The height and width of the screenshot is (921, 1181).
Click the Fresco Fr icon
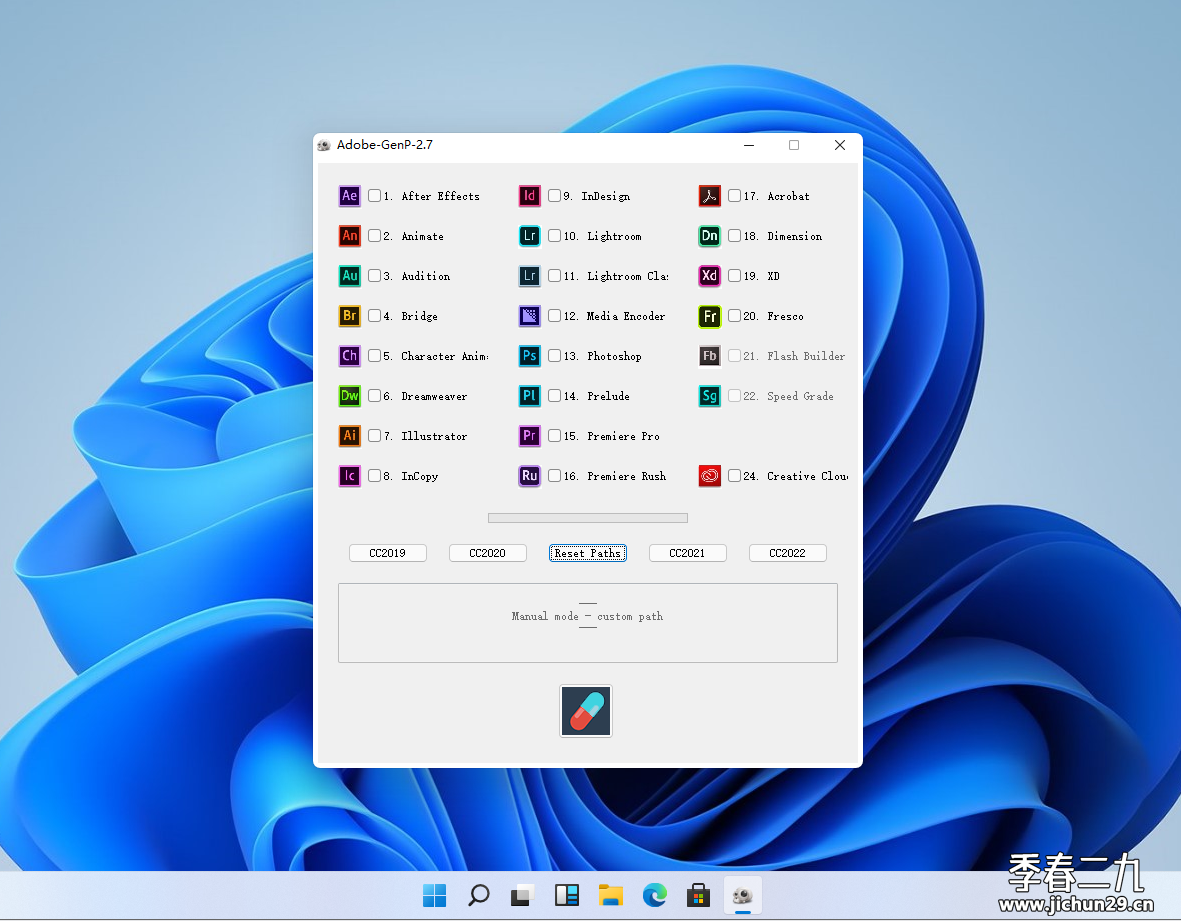pos(710,316)
